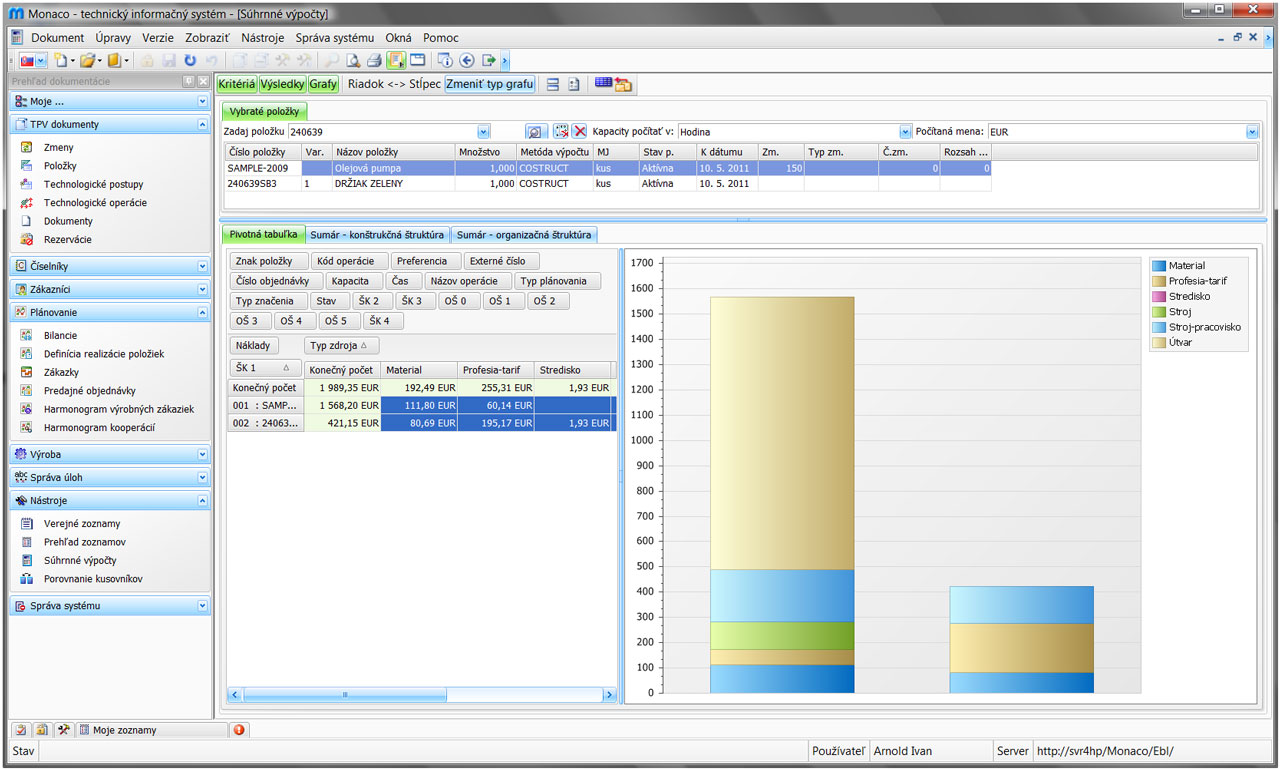Viewport: 1280px width, 770px height.
Task: Click the Material color swatch in legend
Action: (1159, 266)
